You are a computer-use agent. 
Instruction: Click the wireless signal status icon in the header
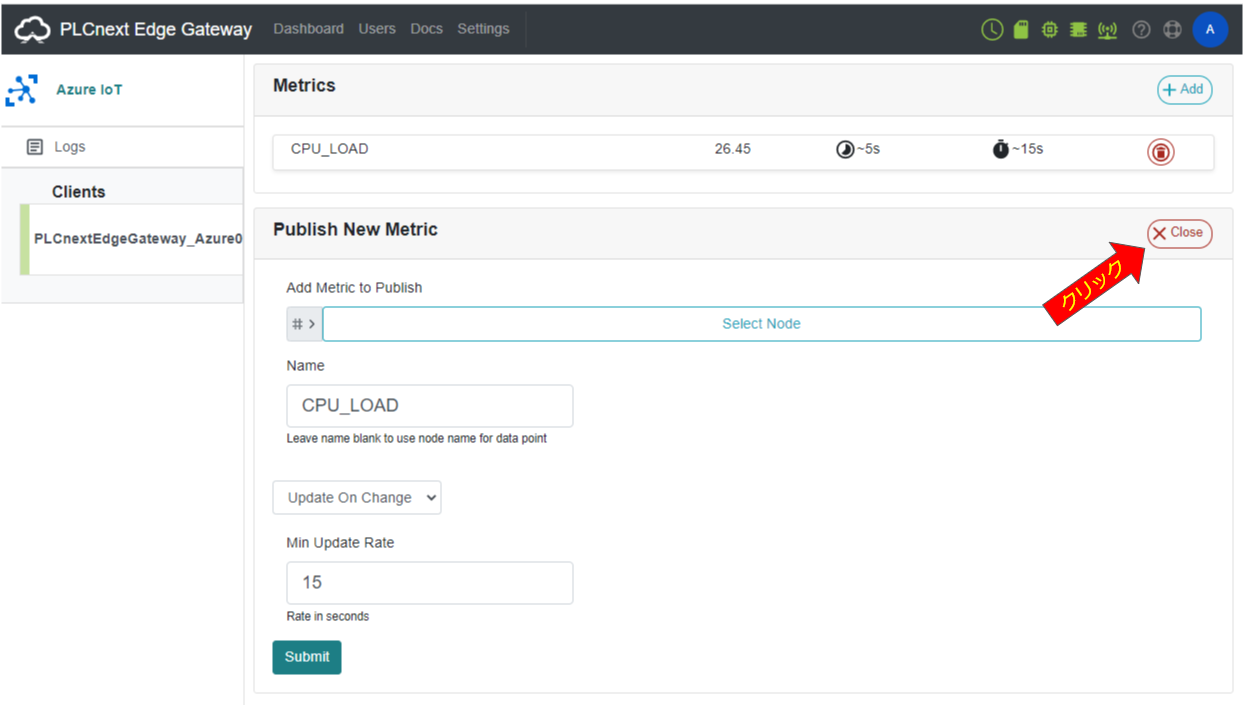[x=1107, y=29]
